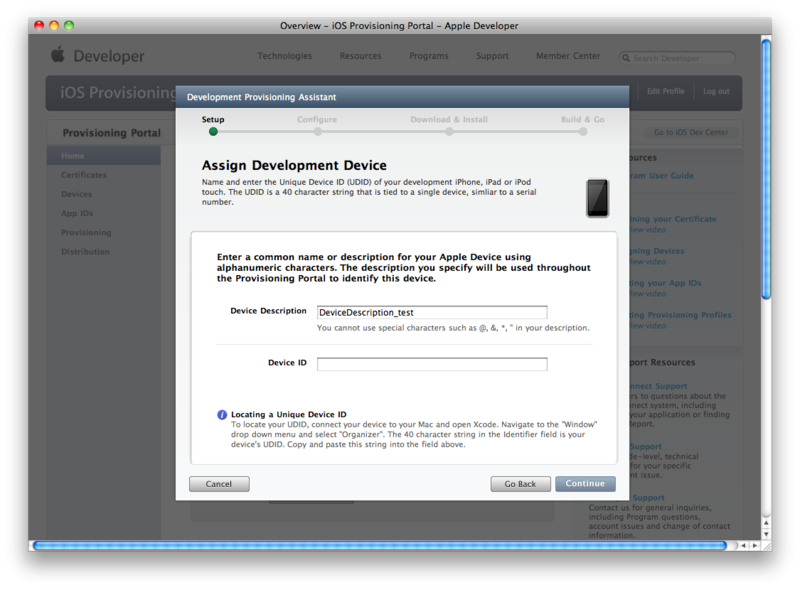Select Distribution in the sidebar
This screenshot has width=800, height=590.
[85, 252]
